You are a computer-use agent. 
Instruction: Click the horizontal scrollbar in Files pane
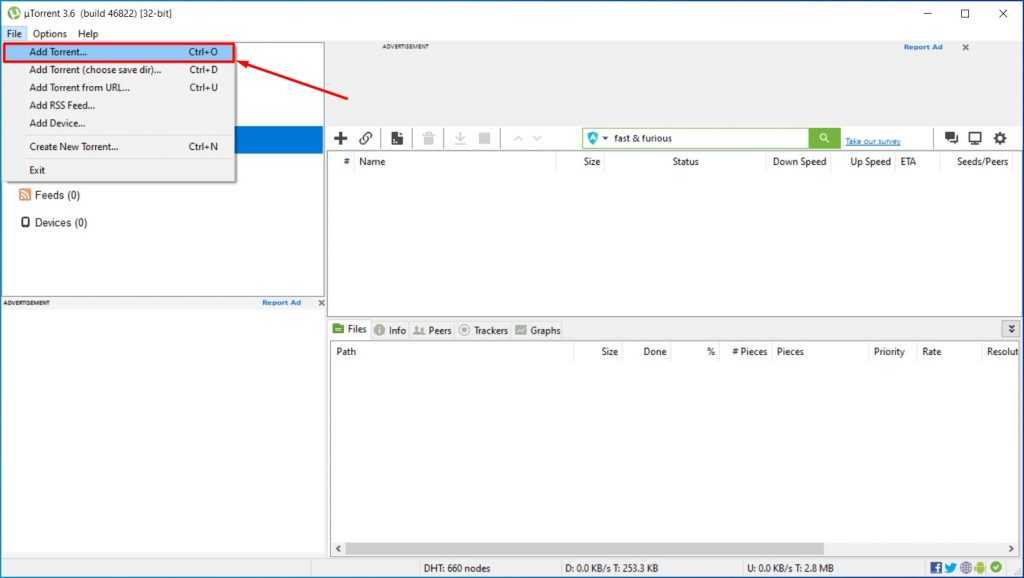click(x=584, y=548)
